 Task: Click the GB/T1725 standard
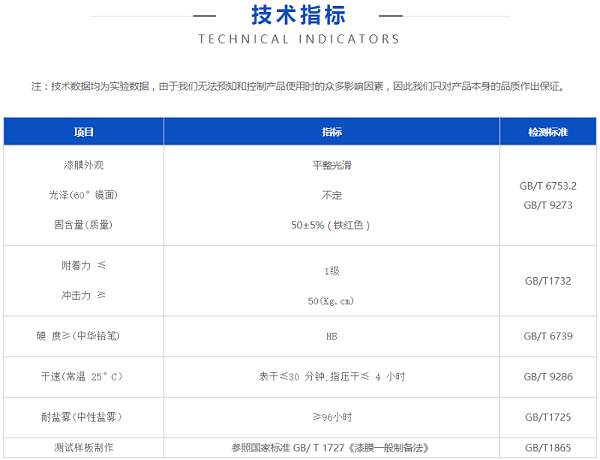(548, 417)
